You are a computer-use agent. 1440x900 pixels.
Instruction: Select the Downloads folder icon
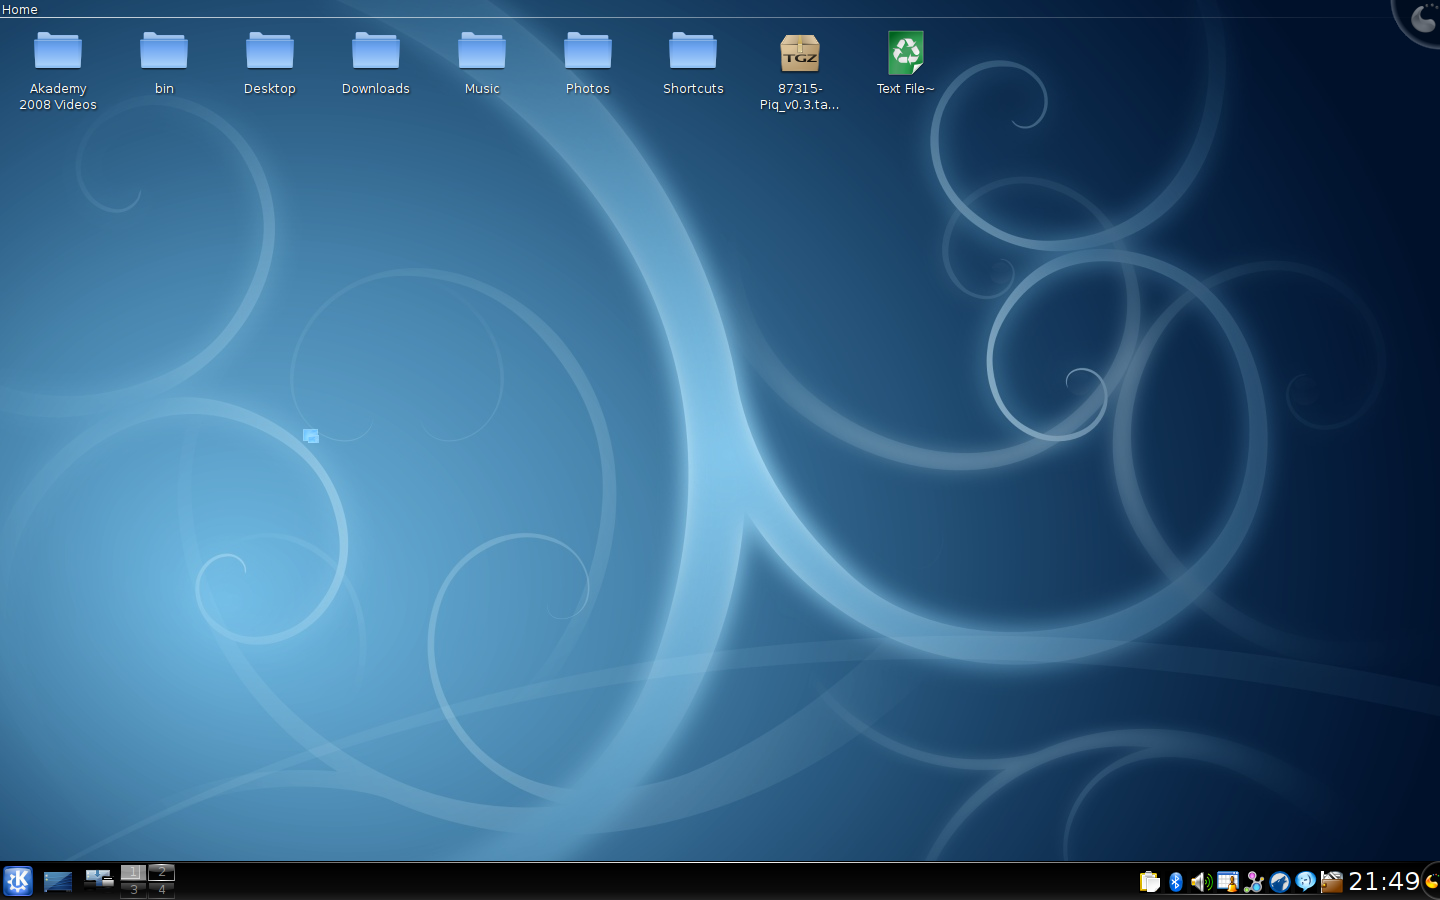(376, 64)
